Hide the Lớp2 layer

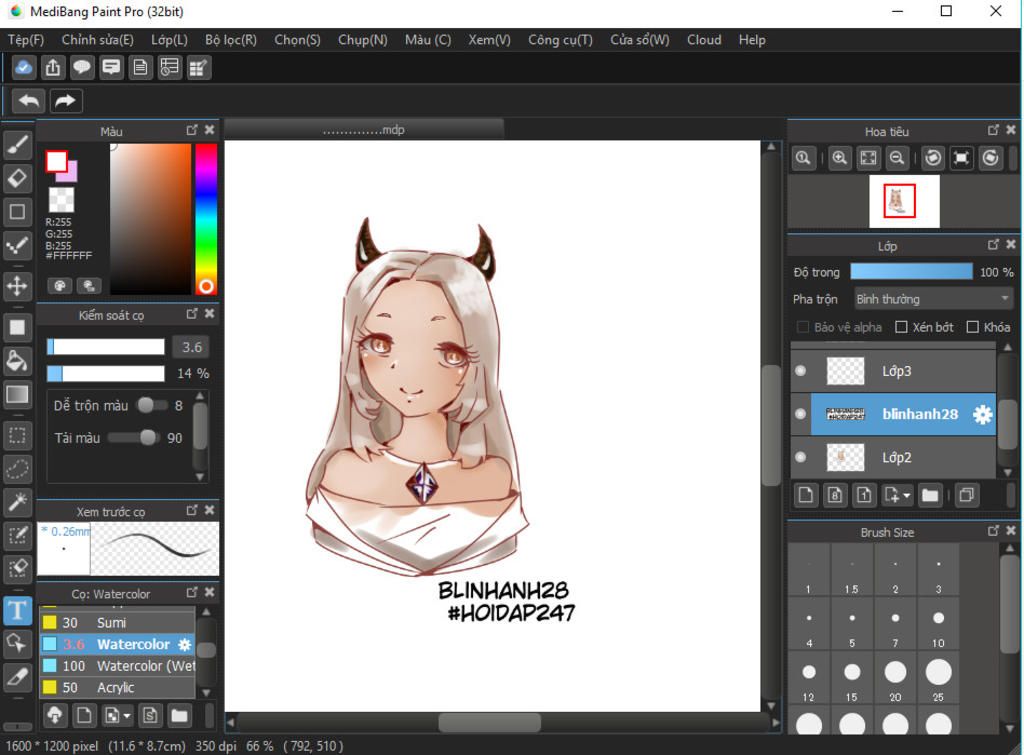(x=801, y=457)
